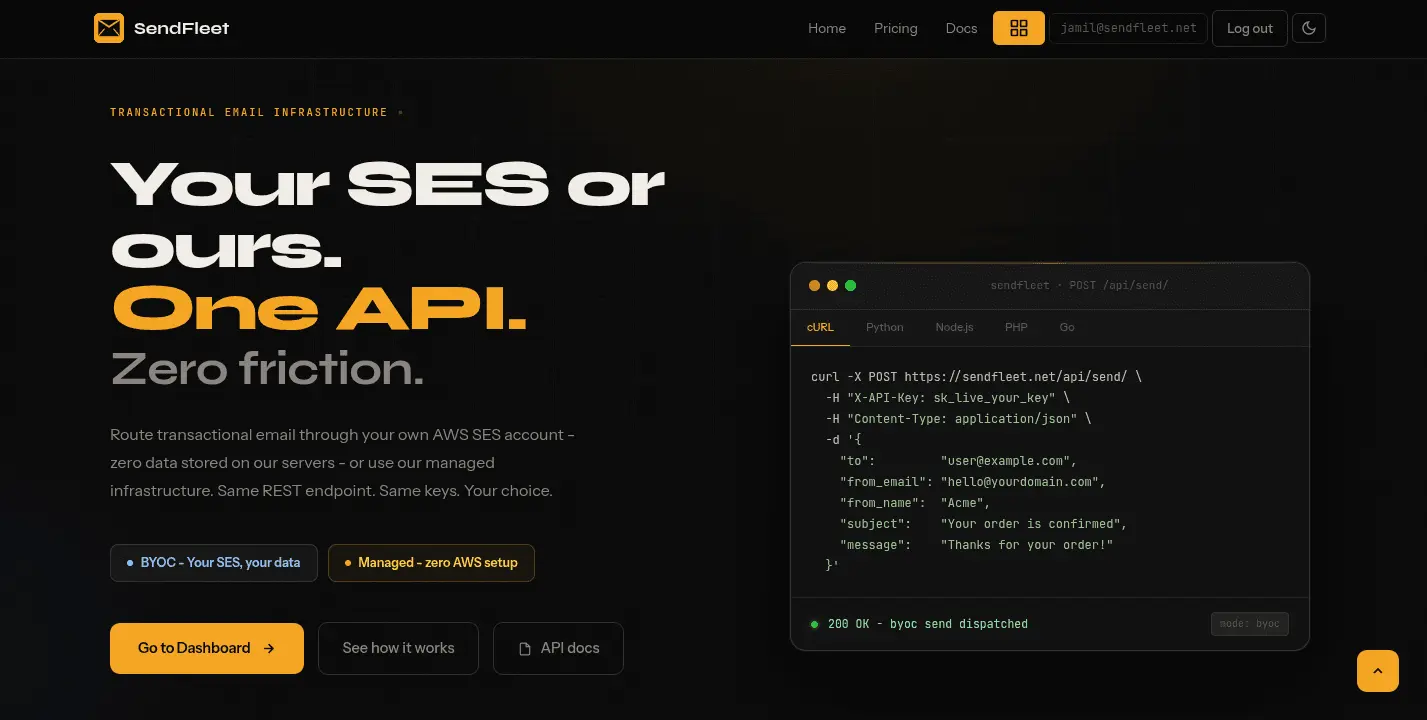1427x720 pixels.
Task: Switch to the PHP code tab
Action: [x=1016, y=327]
